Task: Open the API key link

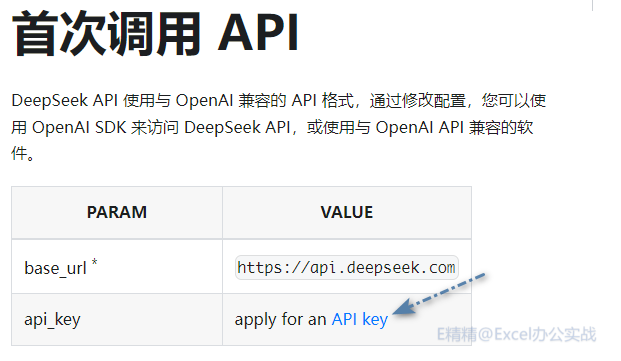Action: point(360,319)
